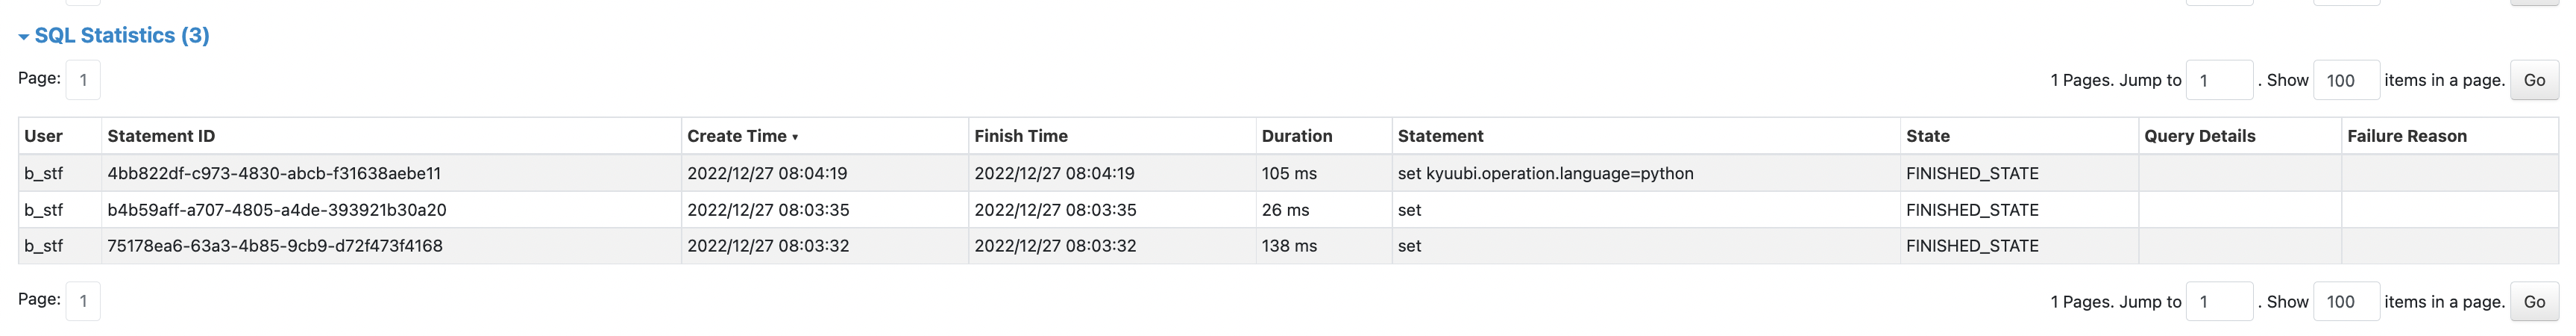Click the Failure Reason column header

(2406, 136)
